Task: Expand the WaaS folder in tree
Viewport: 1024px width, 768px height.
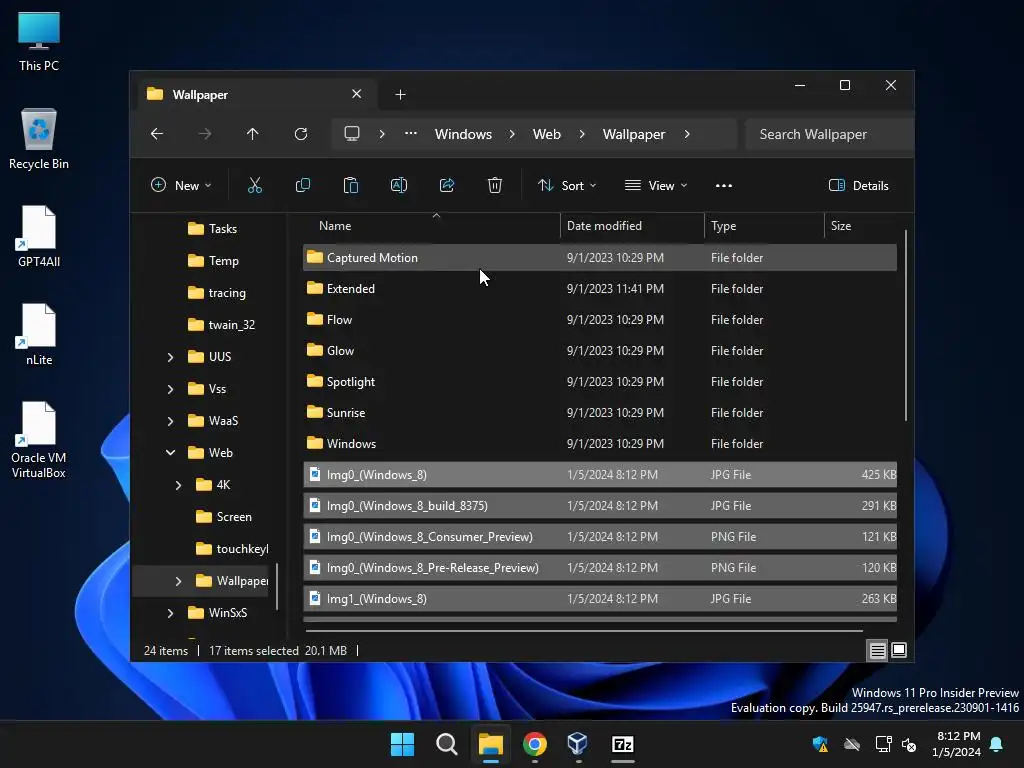Action: 170,421
